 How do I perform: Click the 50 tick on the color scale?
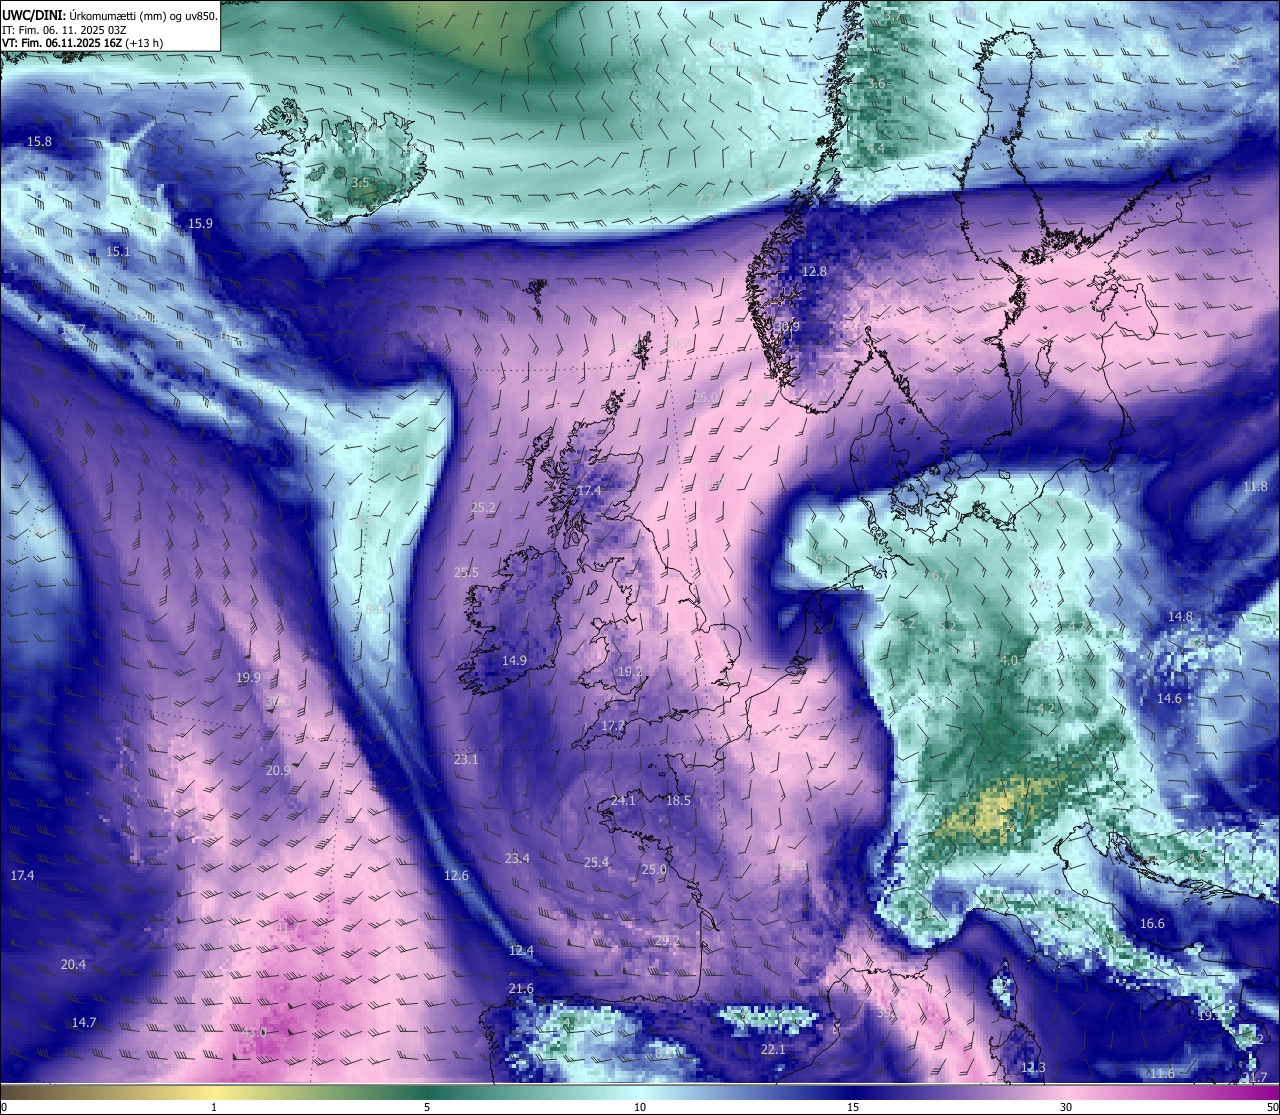pos(1271,1107)
